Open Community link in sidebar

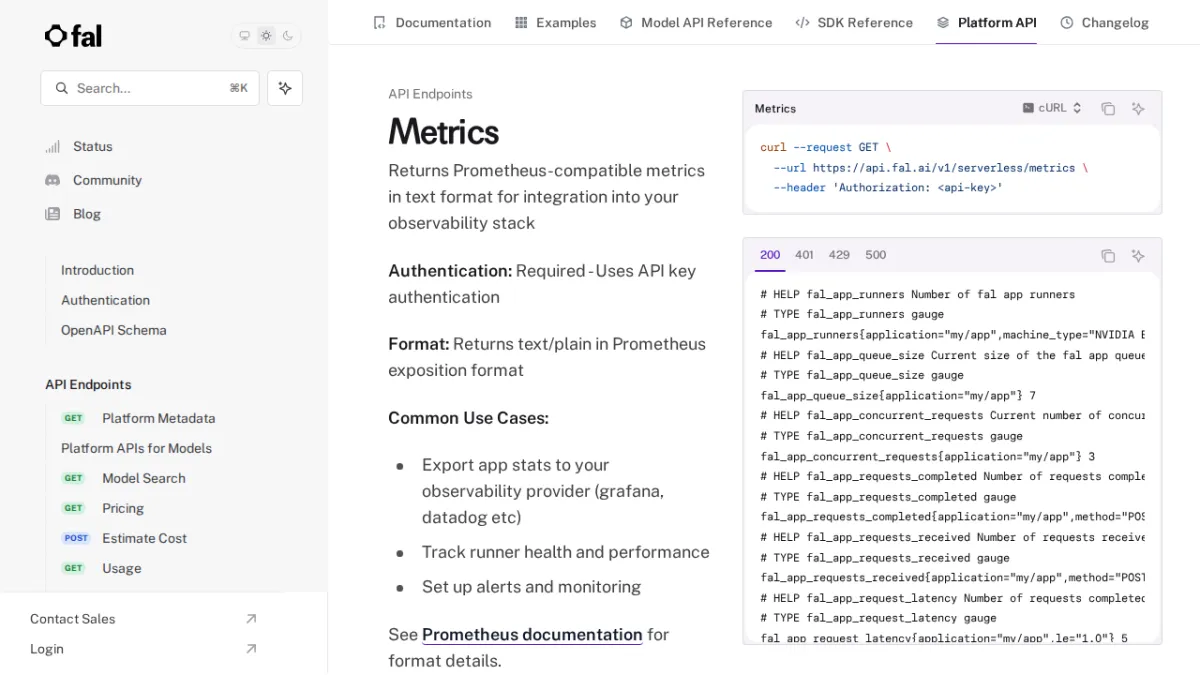(107, 180)
